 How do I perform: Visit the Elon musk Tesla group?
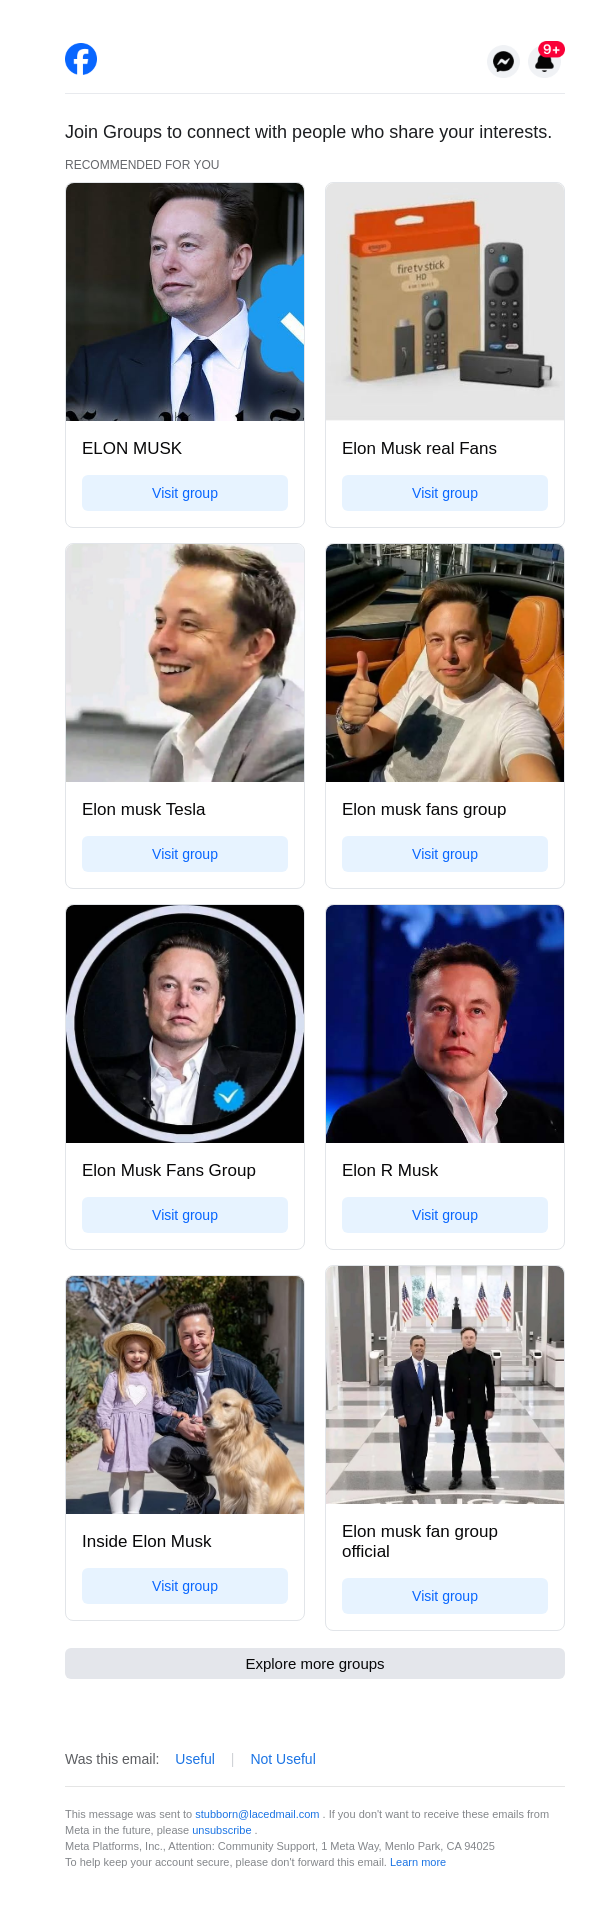[x=185, y=854]
